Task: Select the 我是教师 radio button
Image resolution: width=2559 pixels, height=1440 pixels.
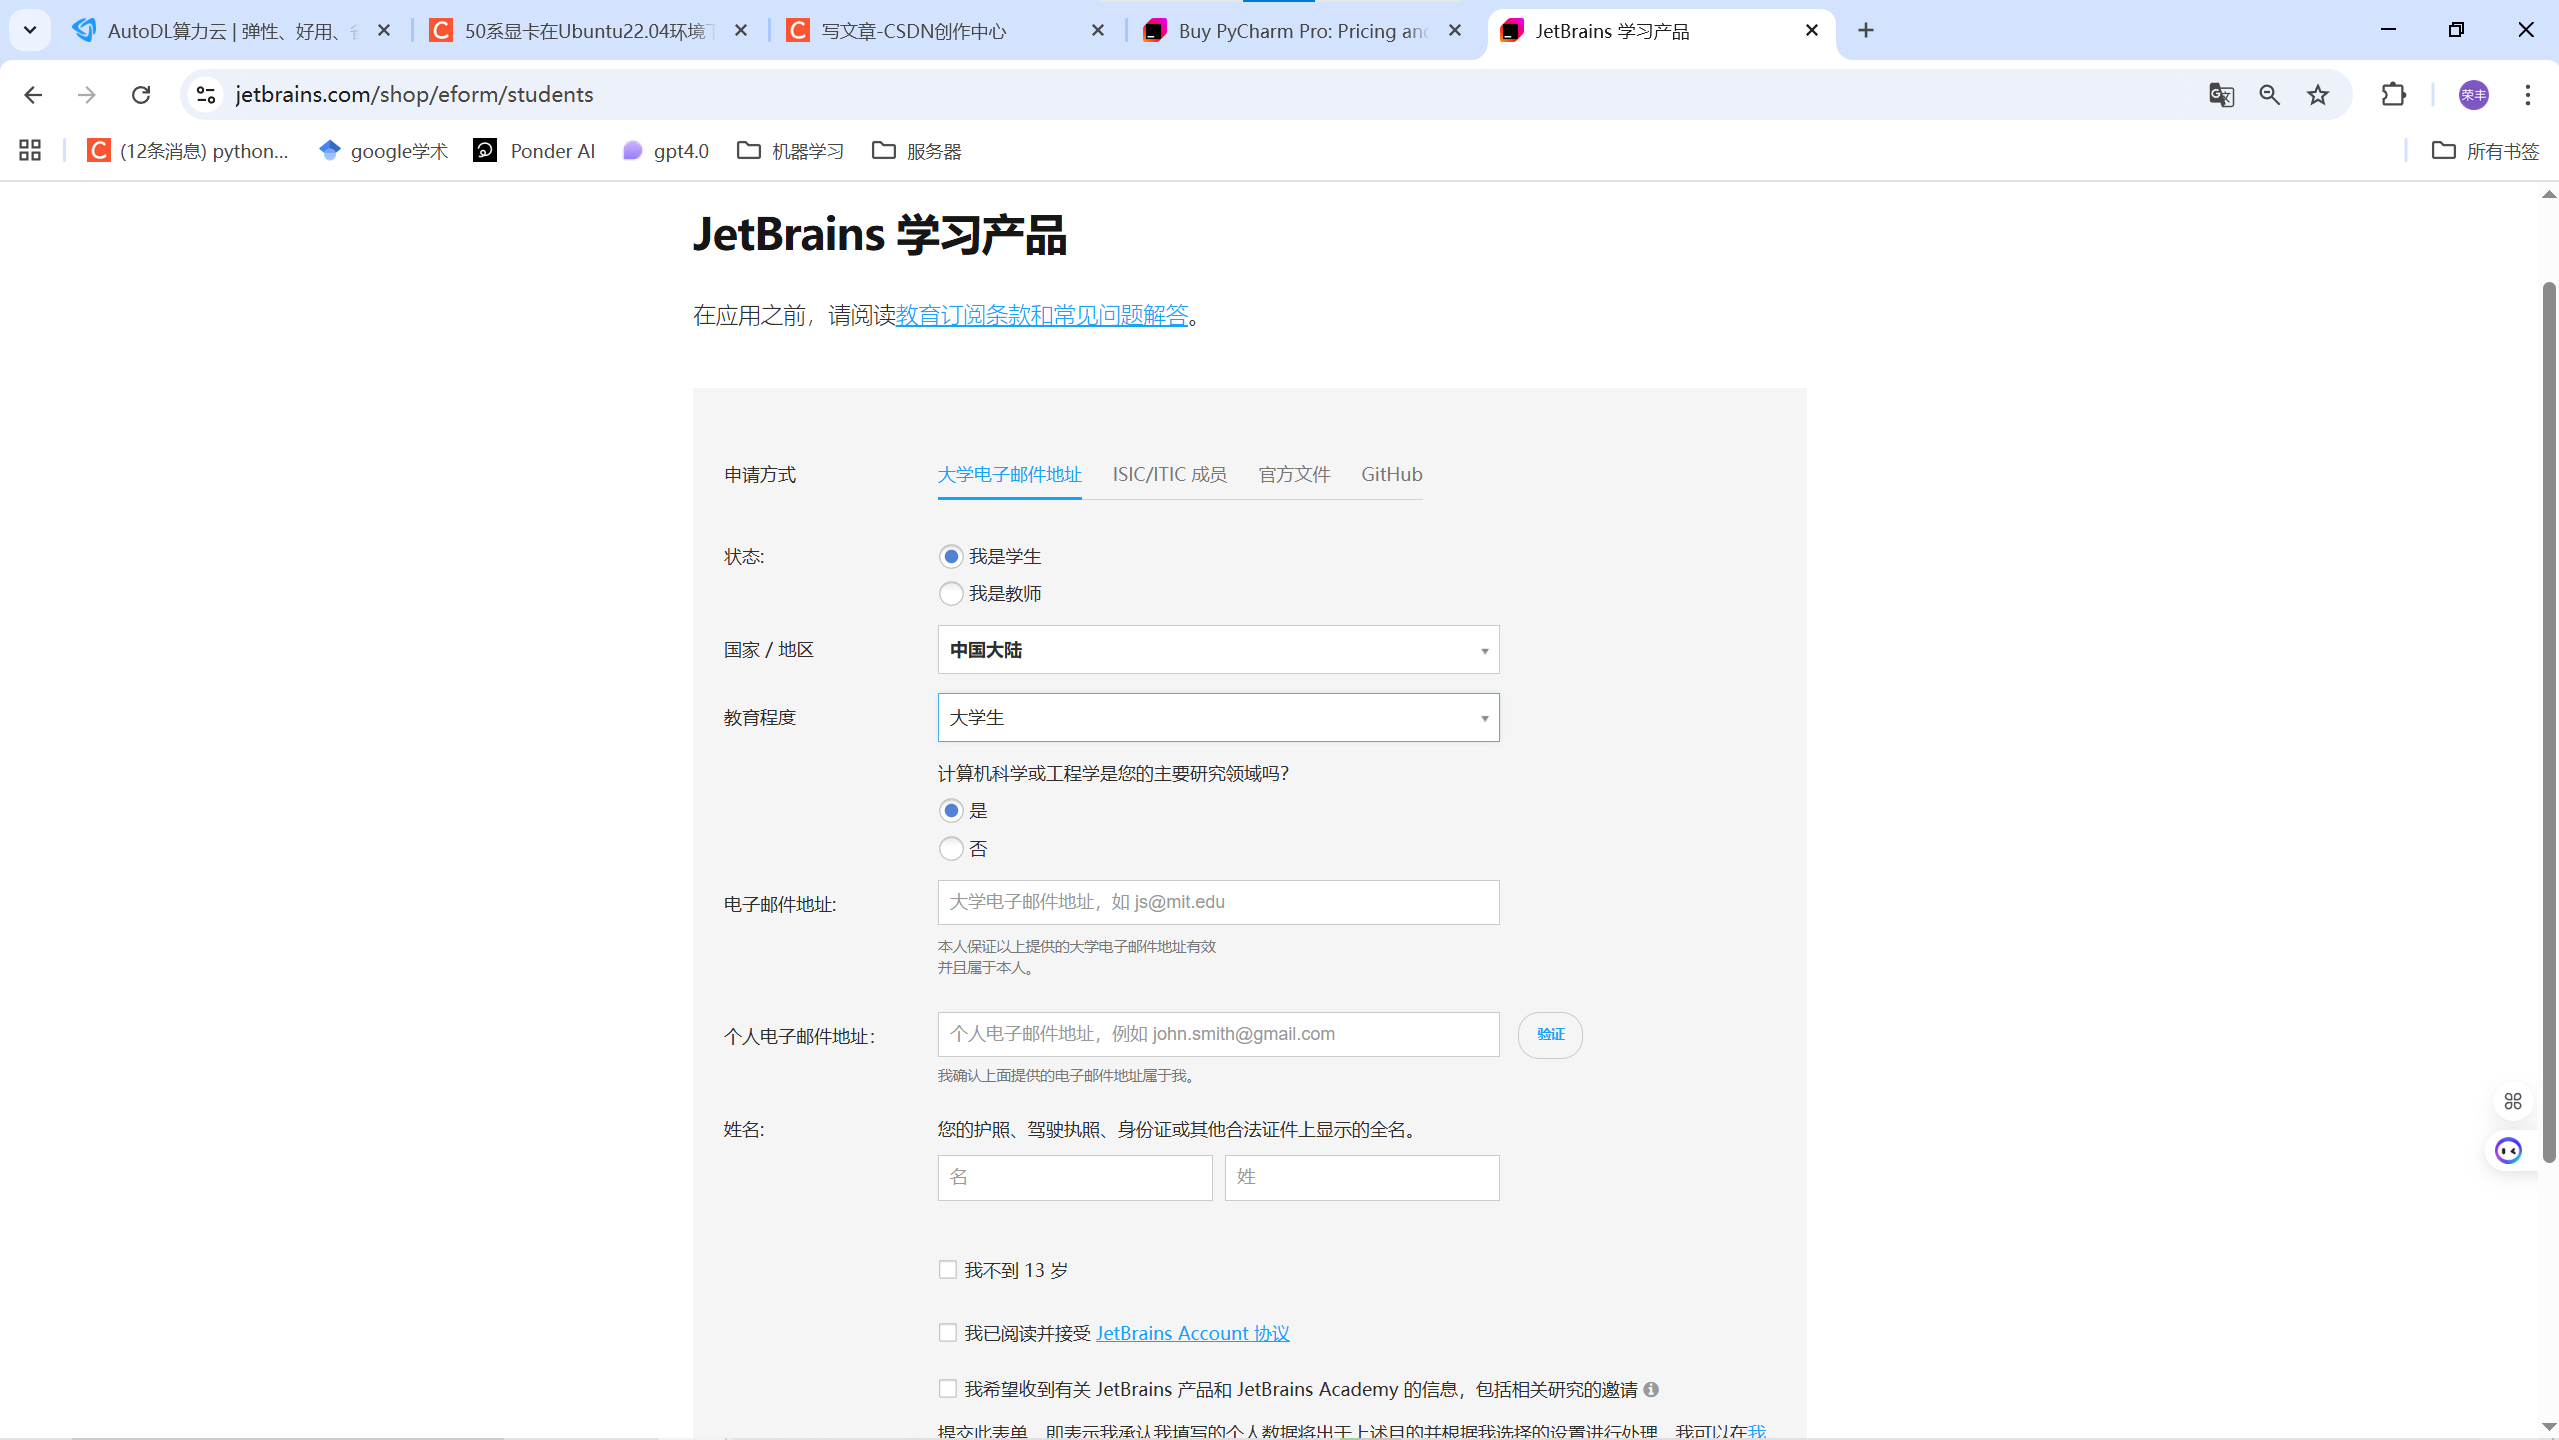Action: (x=950, y=593)
